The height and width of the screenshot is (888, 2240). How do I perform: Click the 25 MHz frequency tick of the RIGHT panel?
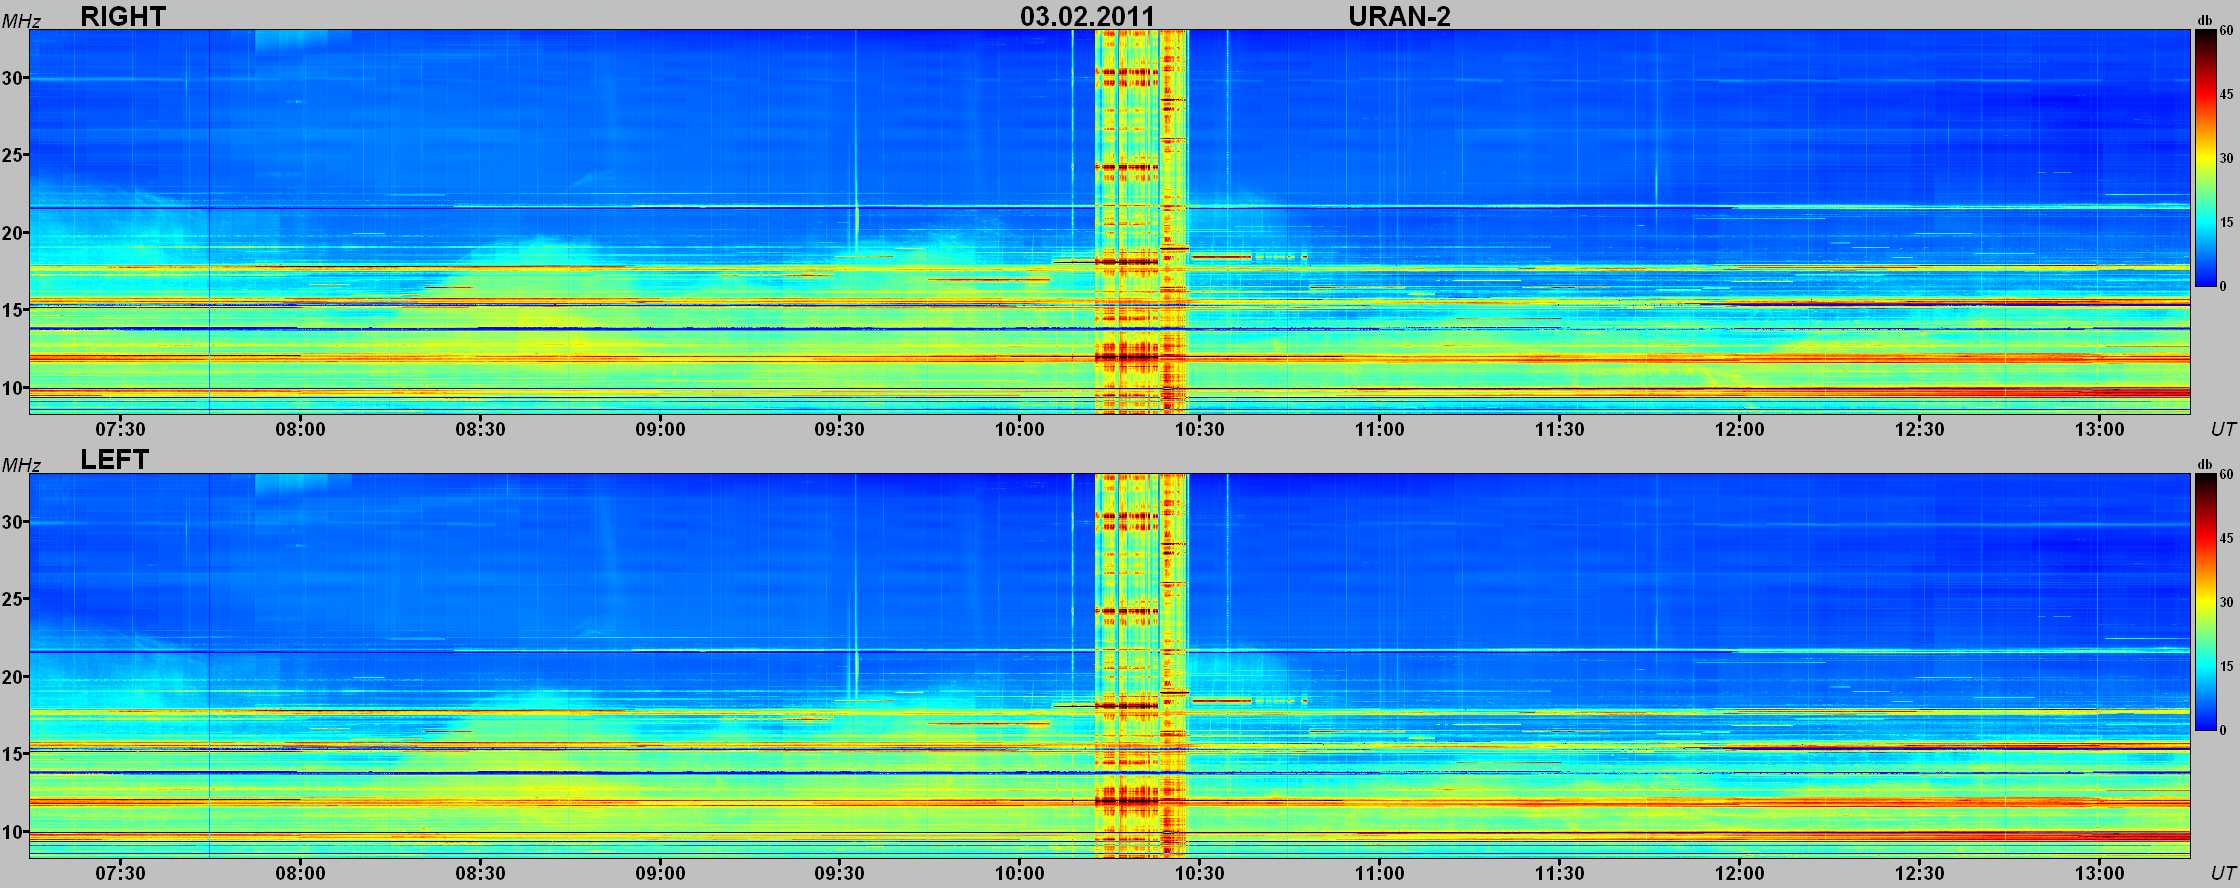13,156
